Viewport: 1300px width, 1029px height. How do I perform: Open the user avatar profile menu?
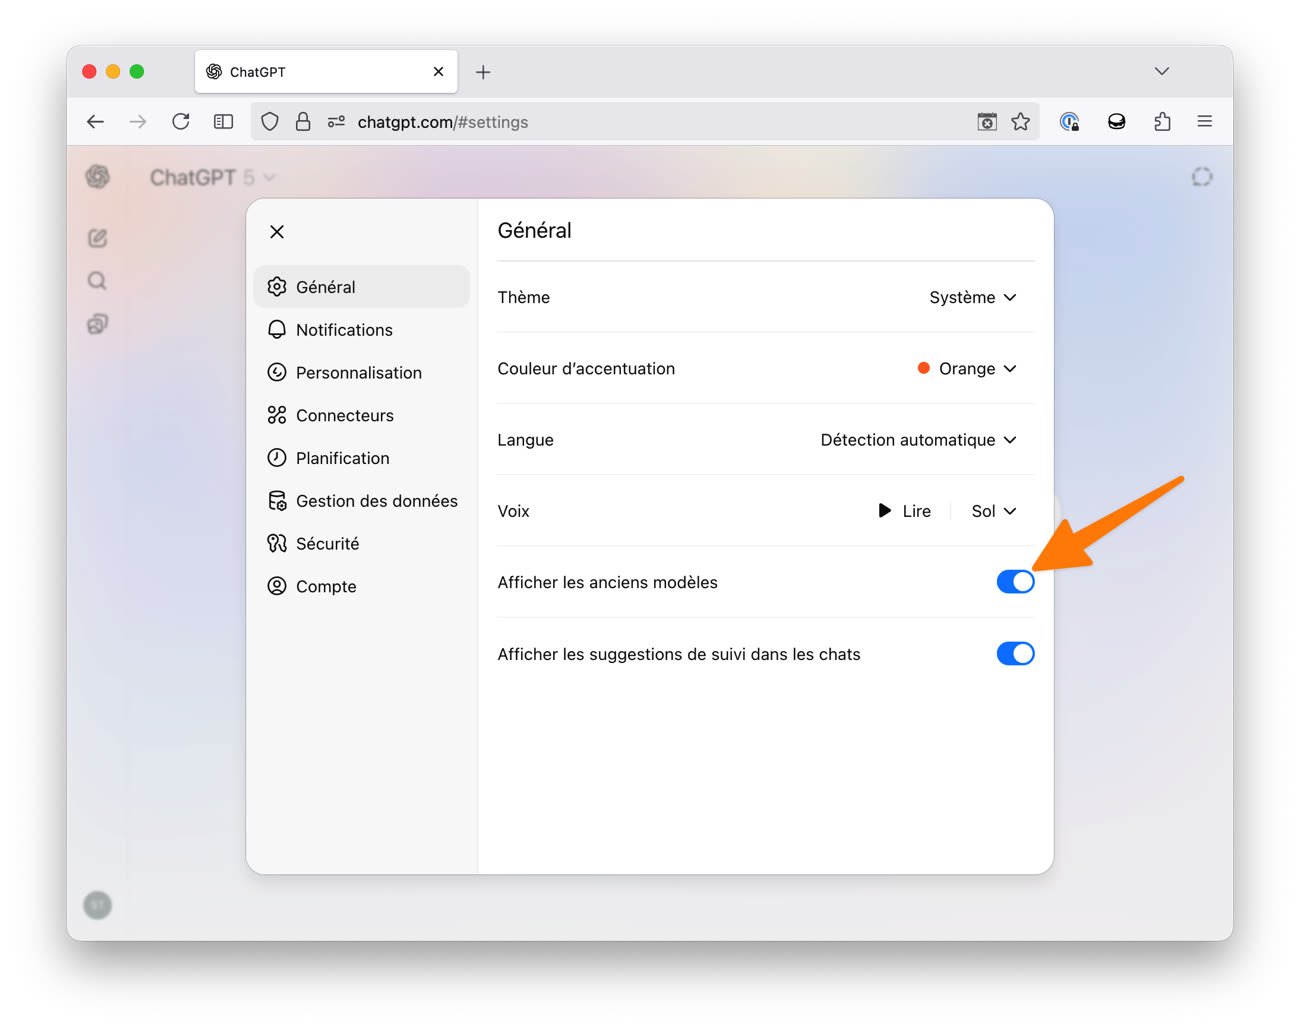[x=97, y=906]
